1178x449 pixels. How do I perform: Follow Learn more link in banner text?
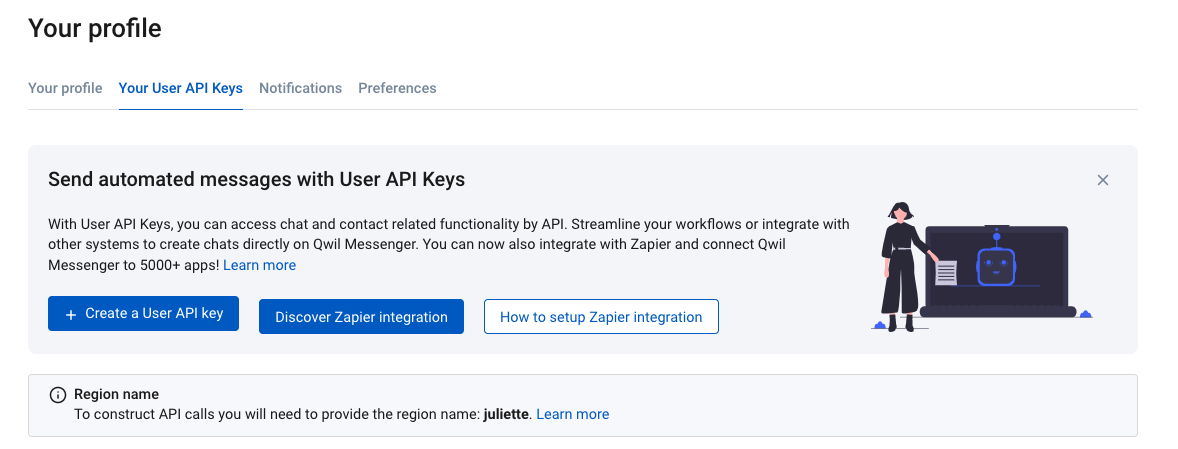[259, 265]
